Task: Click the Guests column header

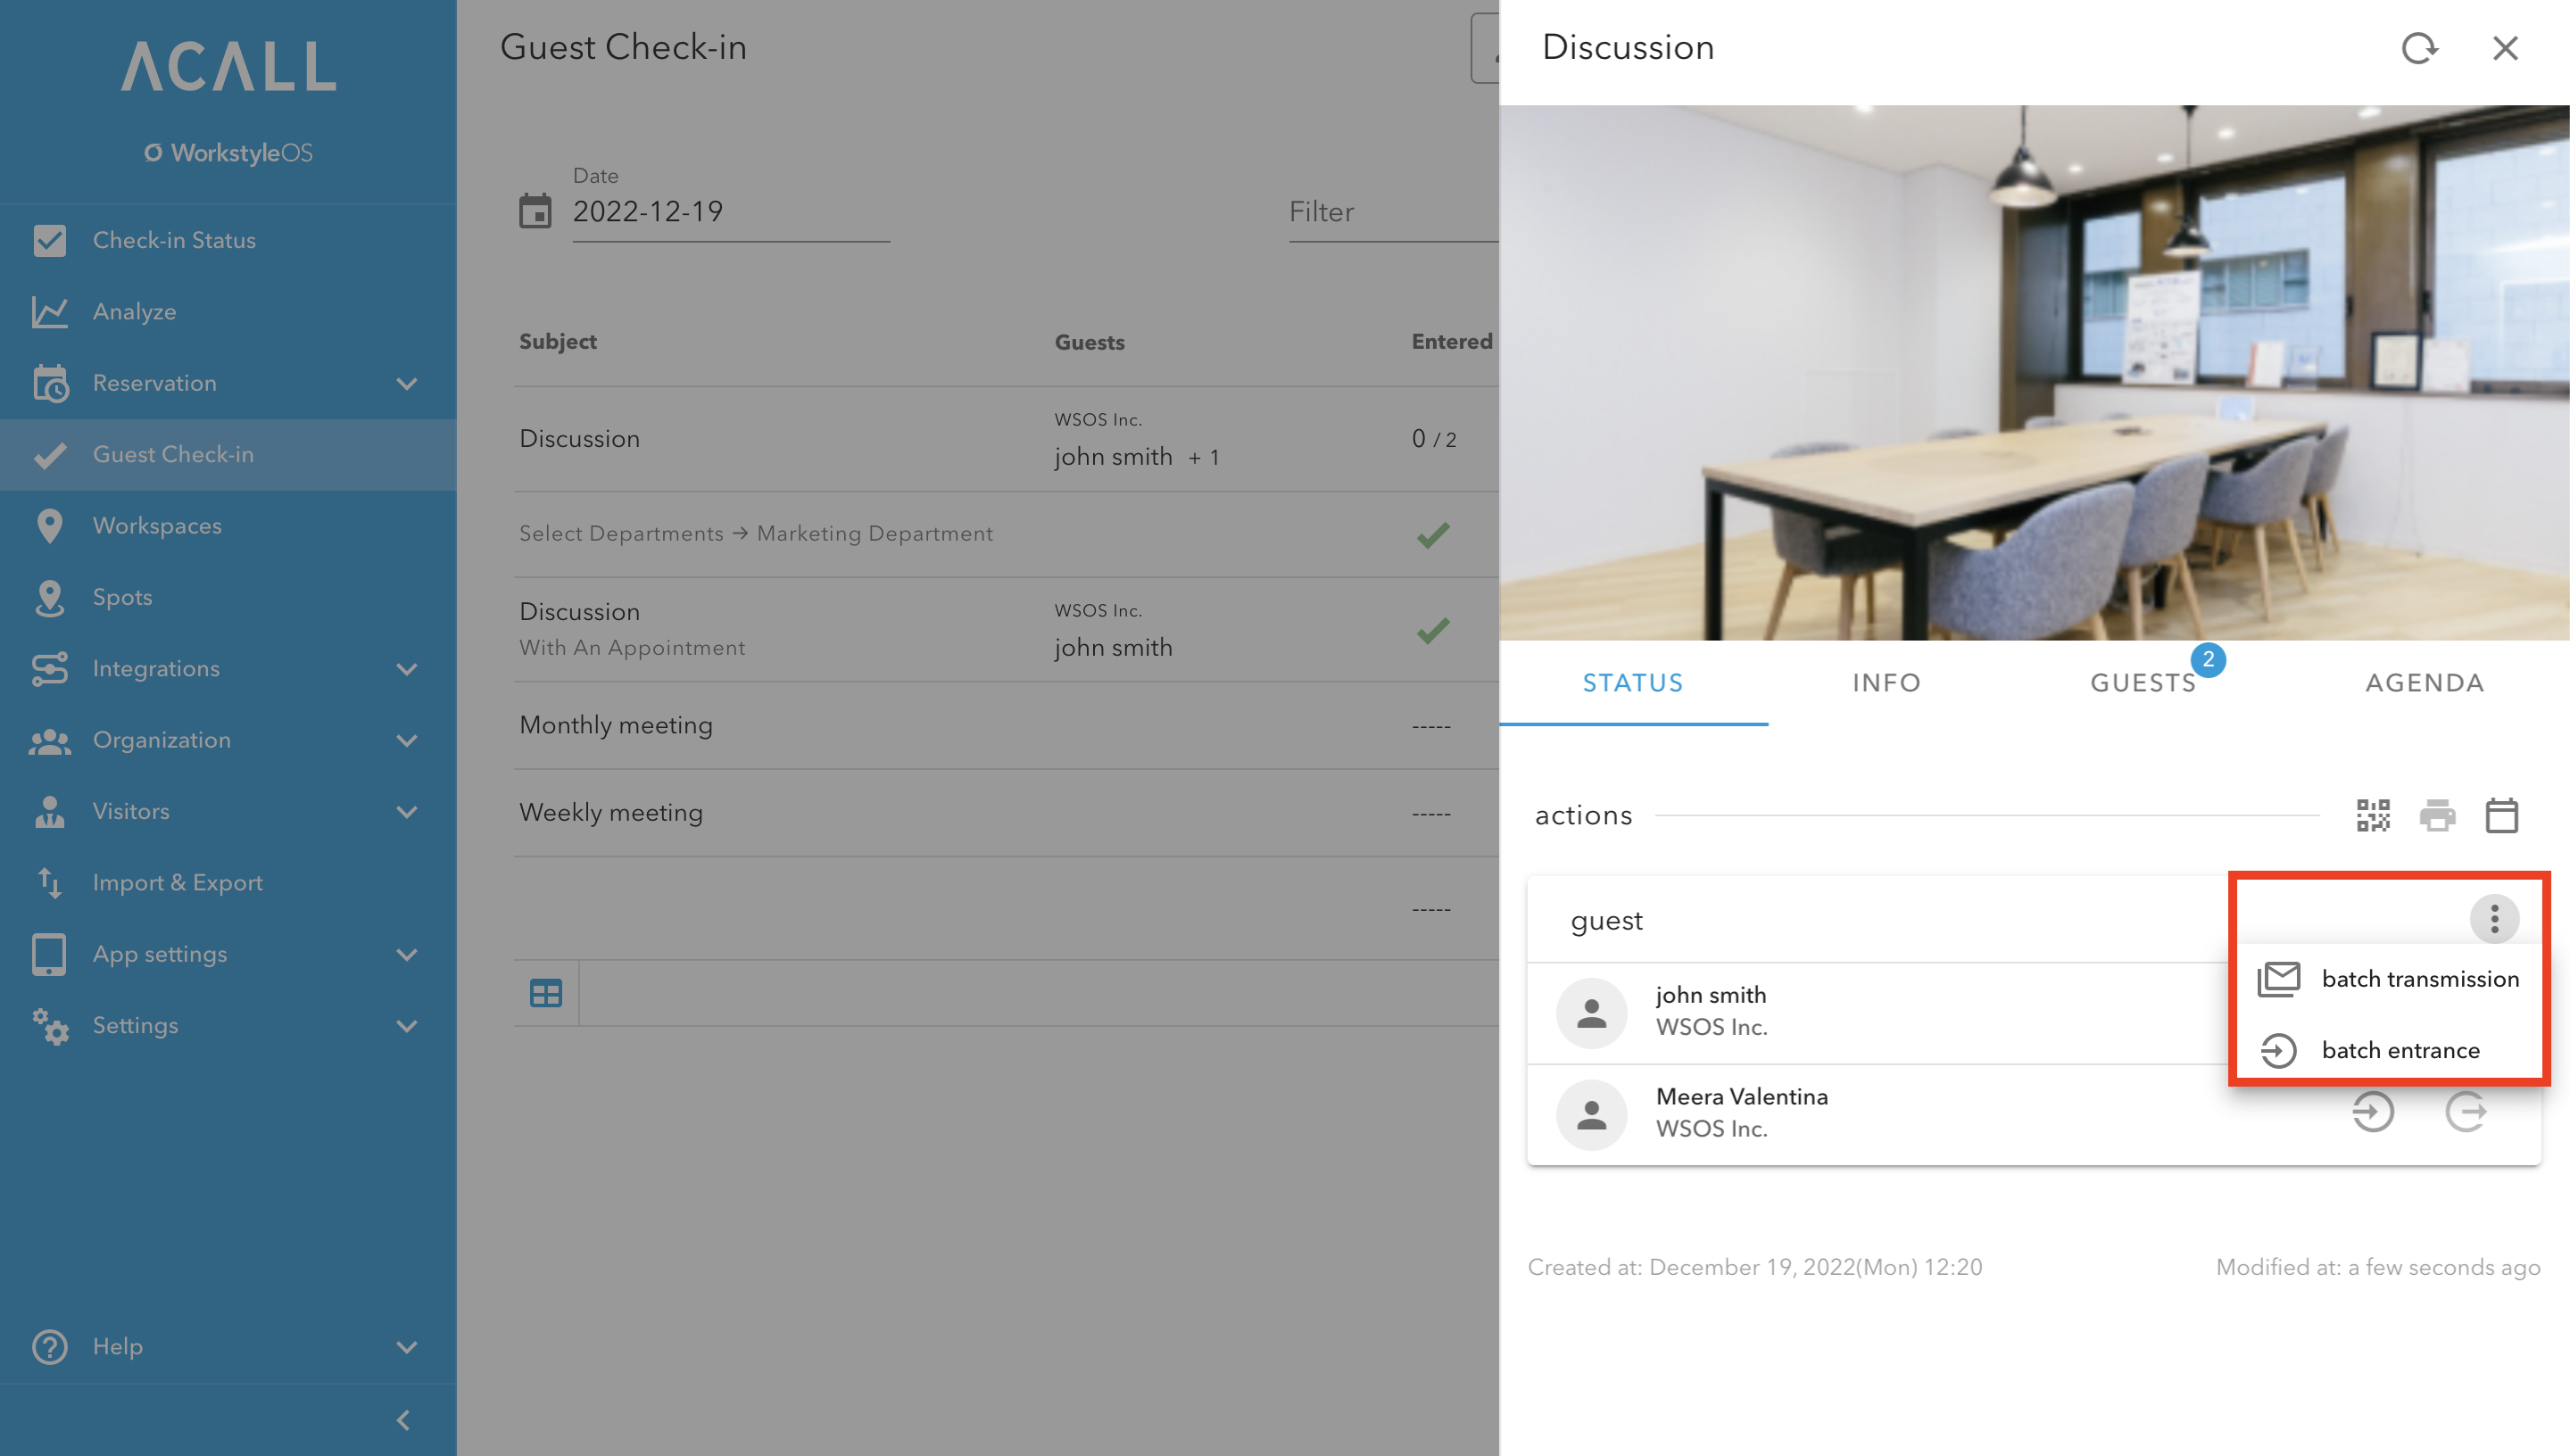Action: [1089, 342]
